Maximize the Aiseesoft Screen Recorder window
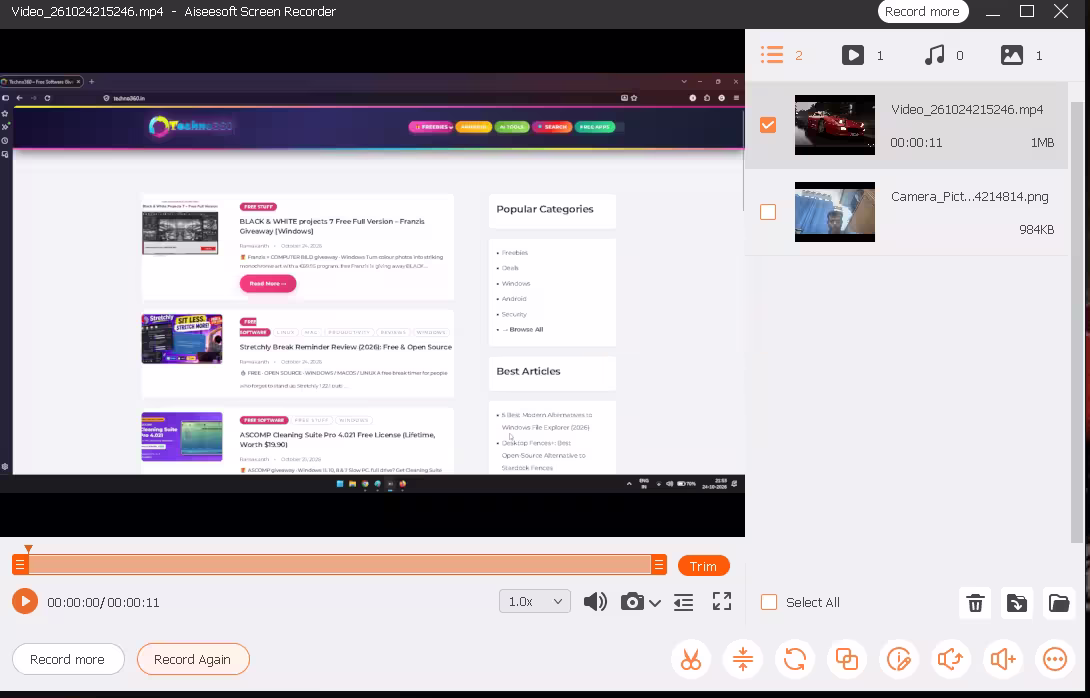This screenshot has width=1090, height=698. point(1027,11)
